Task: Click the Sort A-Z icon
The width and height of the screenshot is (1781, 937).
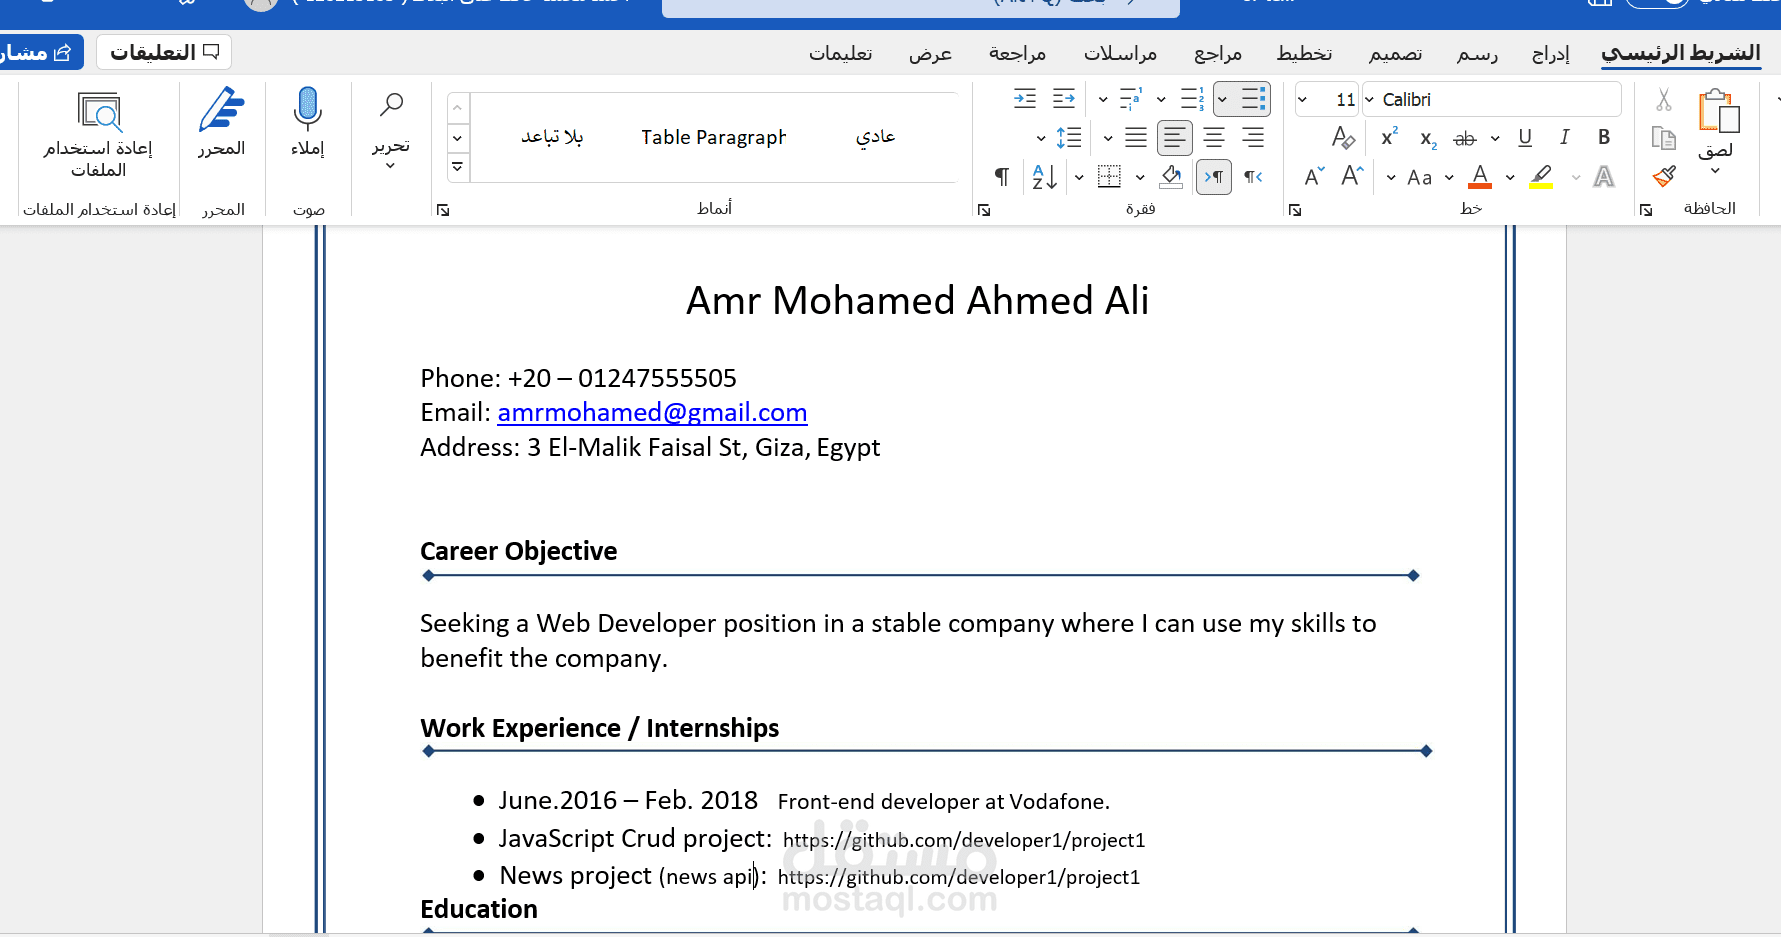Action: click(x=1045, y=177)
